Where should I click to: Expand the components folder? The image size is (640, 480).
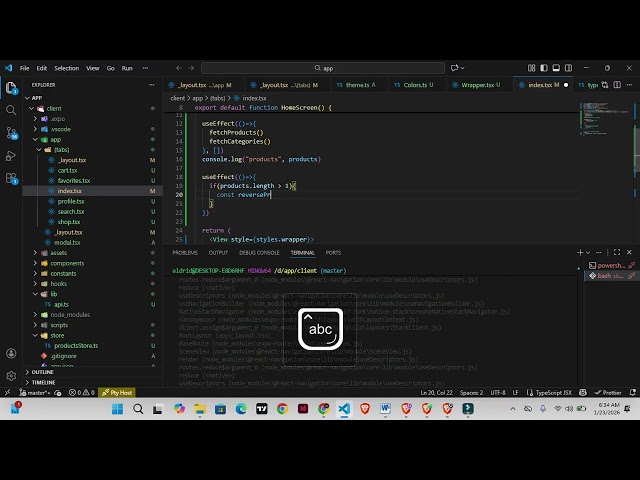point(67,263)
